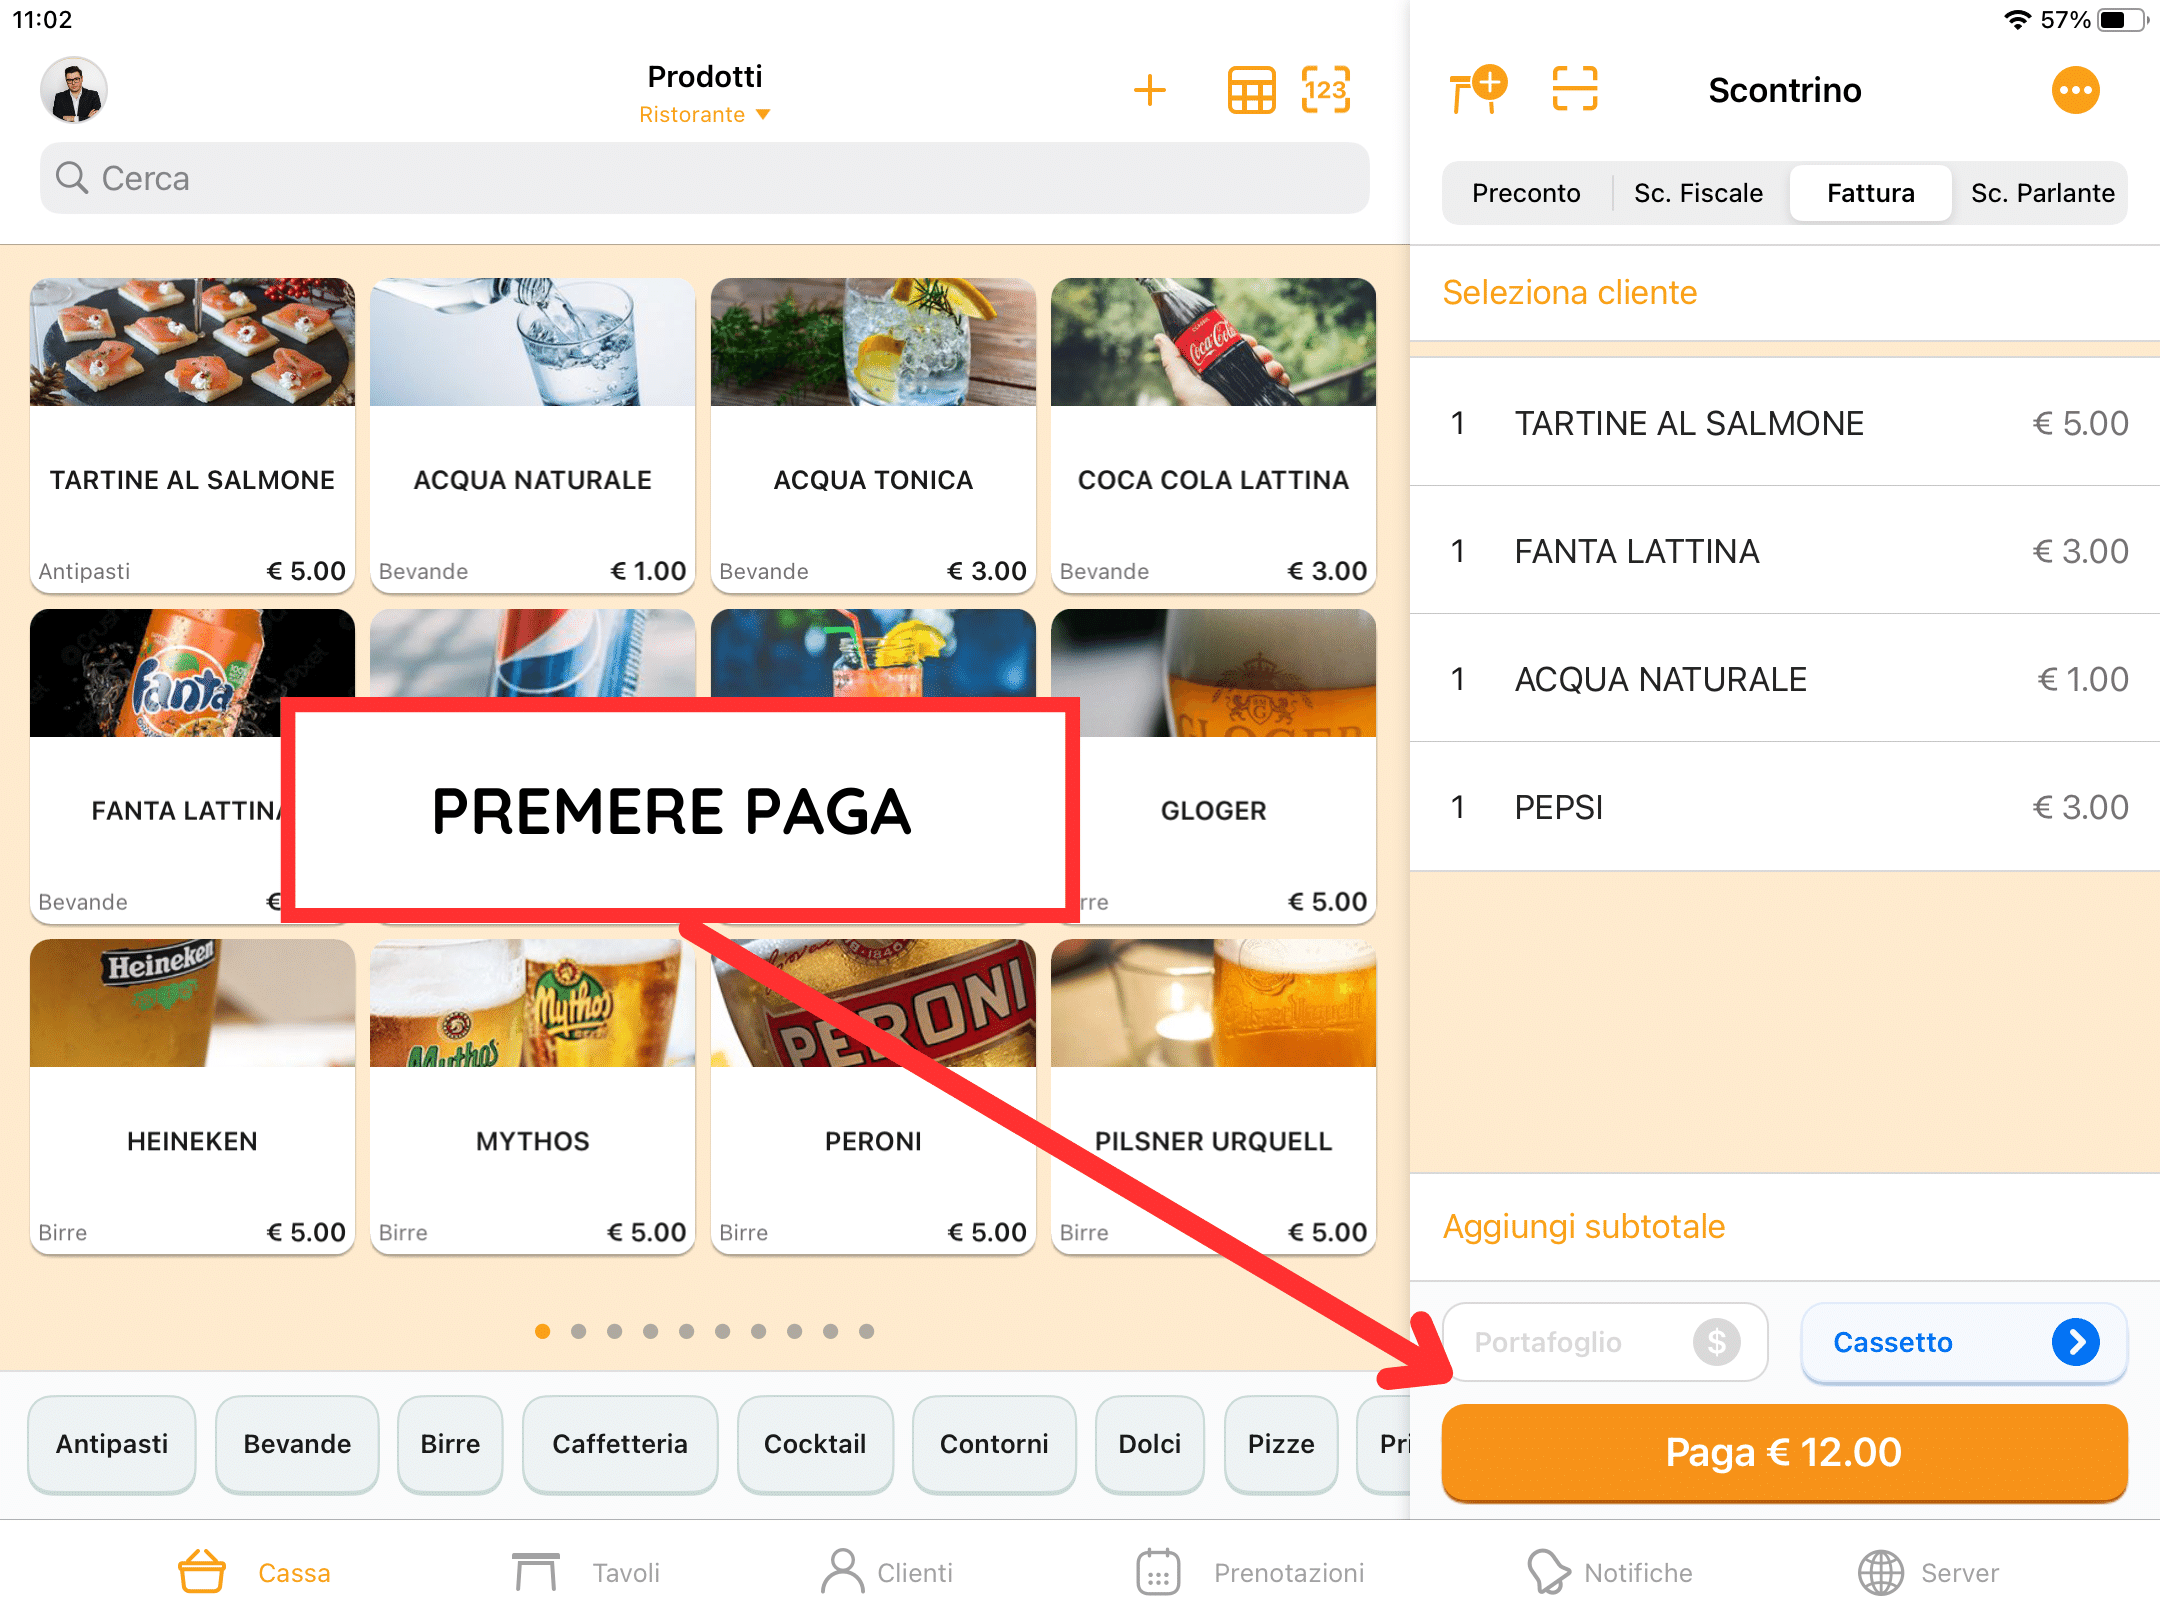Select PEPSI receipt row
Image resolution: width=2160 pixels, height=1620 pixels.
1785,807
